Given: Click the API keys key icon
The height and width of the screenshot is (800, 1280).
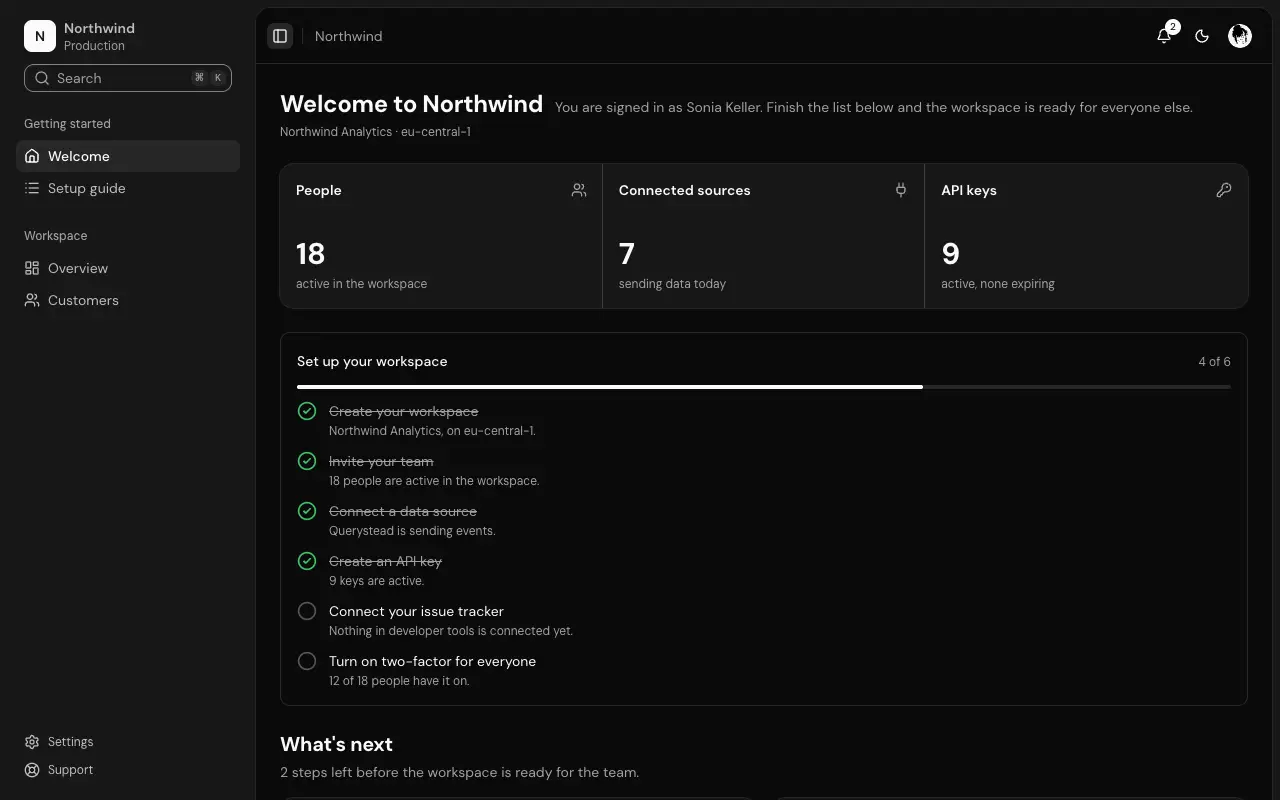Looking at the screenshot, I should (x=1224, y=190).
